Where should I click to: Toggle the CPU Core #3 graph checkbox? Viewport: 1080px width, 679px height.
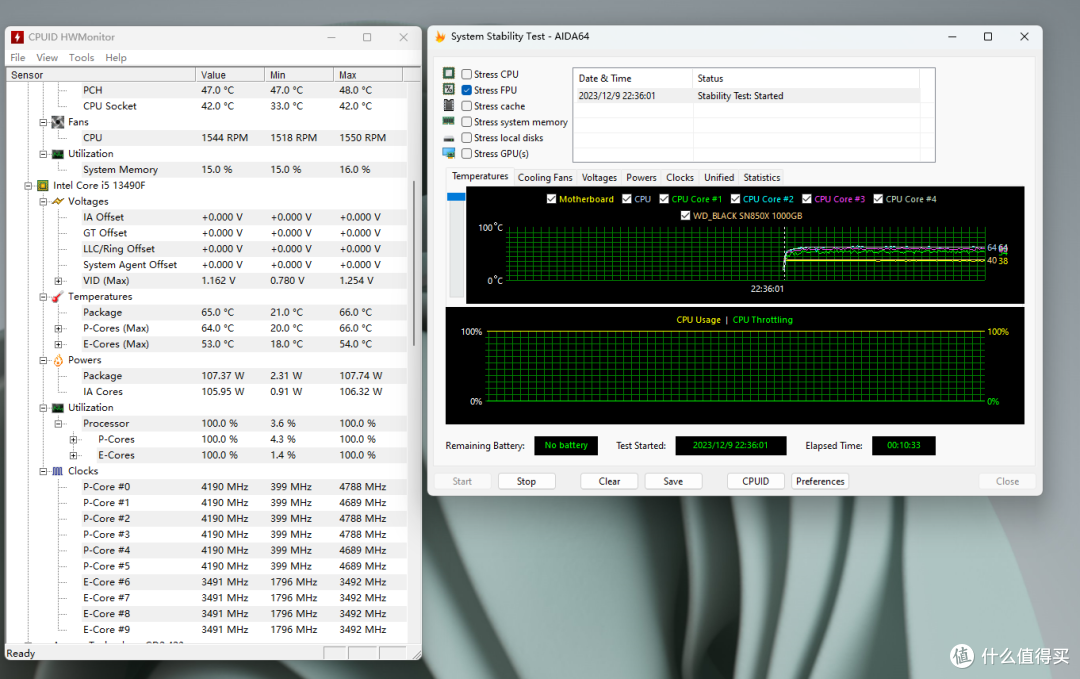(807, 199)
